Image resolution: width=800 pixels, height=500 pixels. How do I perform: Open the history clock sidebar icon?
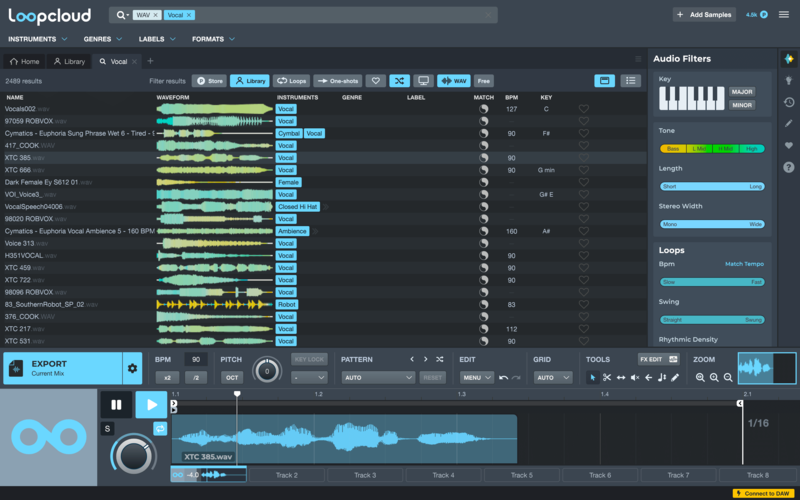pyautogui.click(x=789, y=103)
